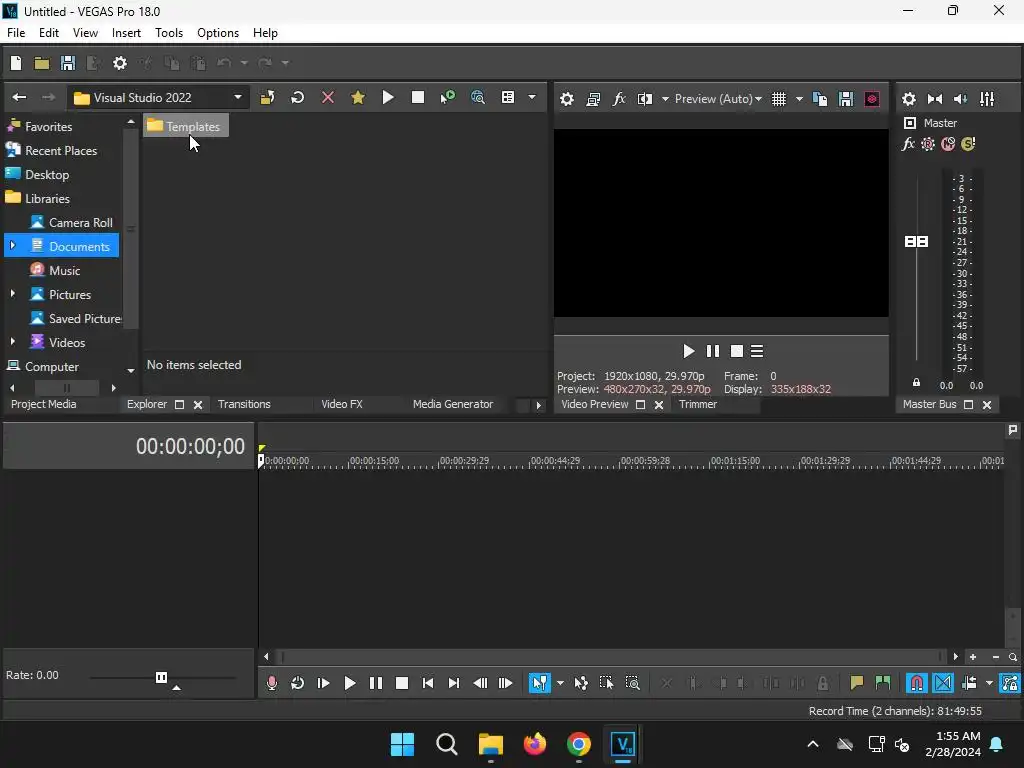The height and width of the screenshot is (768, 1024).
Task: Open mixing console from Master Bus
Action: click(987, 99)
